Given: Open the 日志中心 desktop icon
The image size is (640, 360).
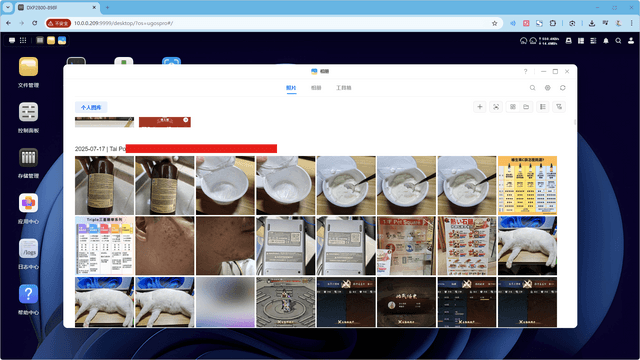Looking at the screenshot, I should [x=28, y=249].
